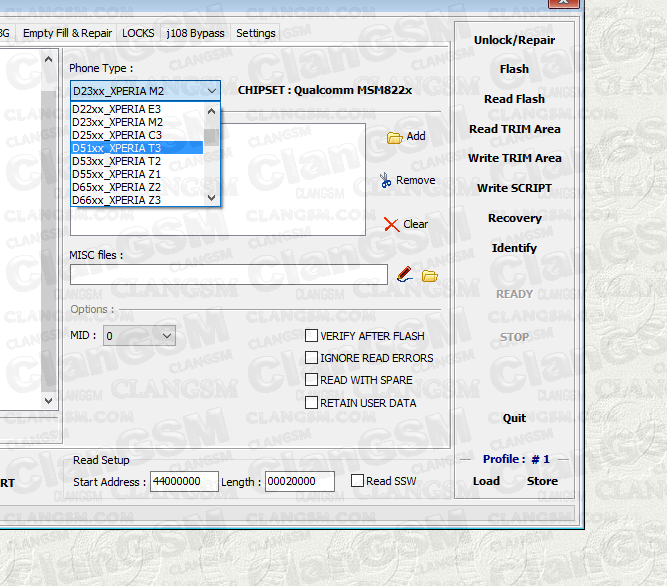Click the red X Clear icon
Image resolution: width=667 pixels, height=586 pixels.
[391, 225]
